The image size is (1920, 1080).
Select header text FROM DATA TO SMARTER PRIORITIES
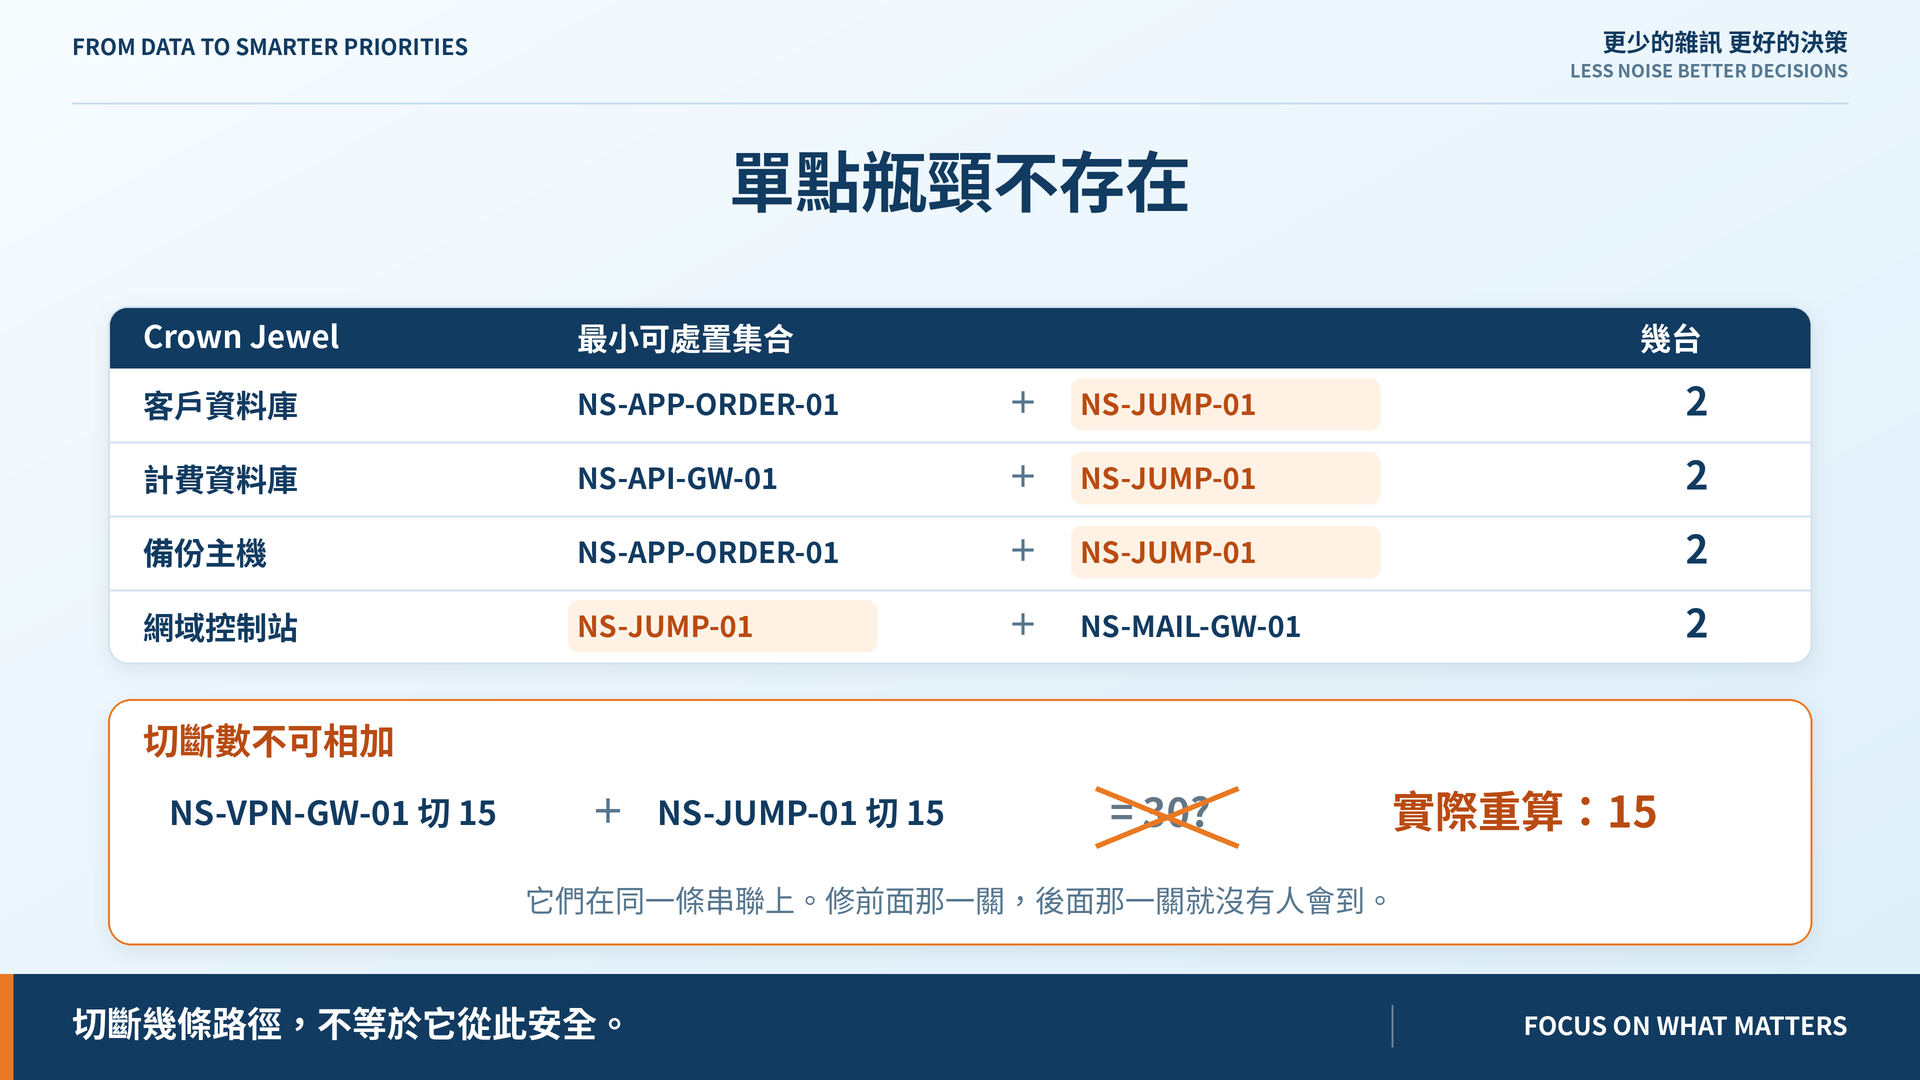click(x=270, y=47)
